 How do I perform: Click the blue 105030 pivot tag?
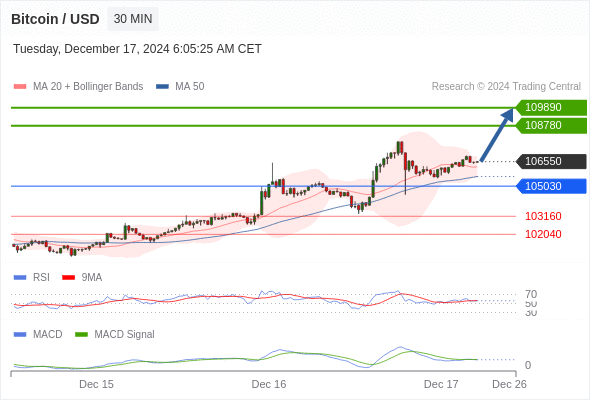point(551,186)
